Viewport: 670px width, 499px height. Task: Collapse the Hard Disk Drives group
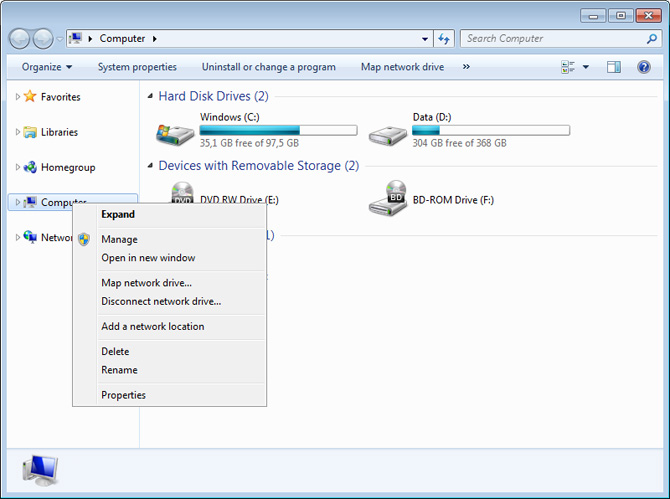point(150,96)
